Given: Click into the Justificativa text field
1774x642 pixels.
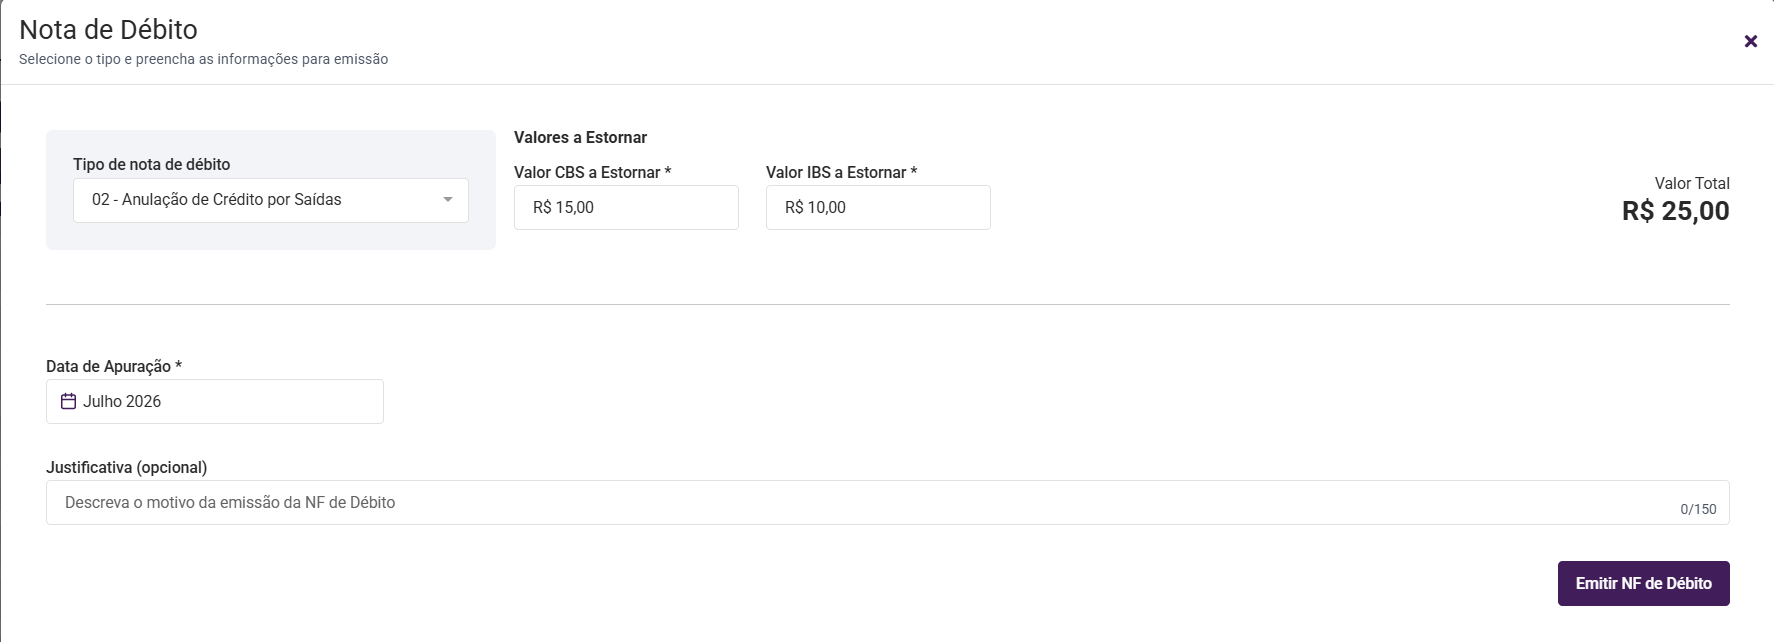Looking at the screenshot, I should (x=888, y=502).
